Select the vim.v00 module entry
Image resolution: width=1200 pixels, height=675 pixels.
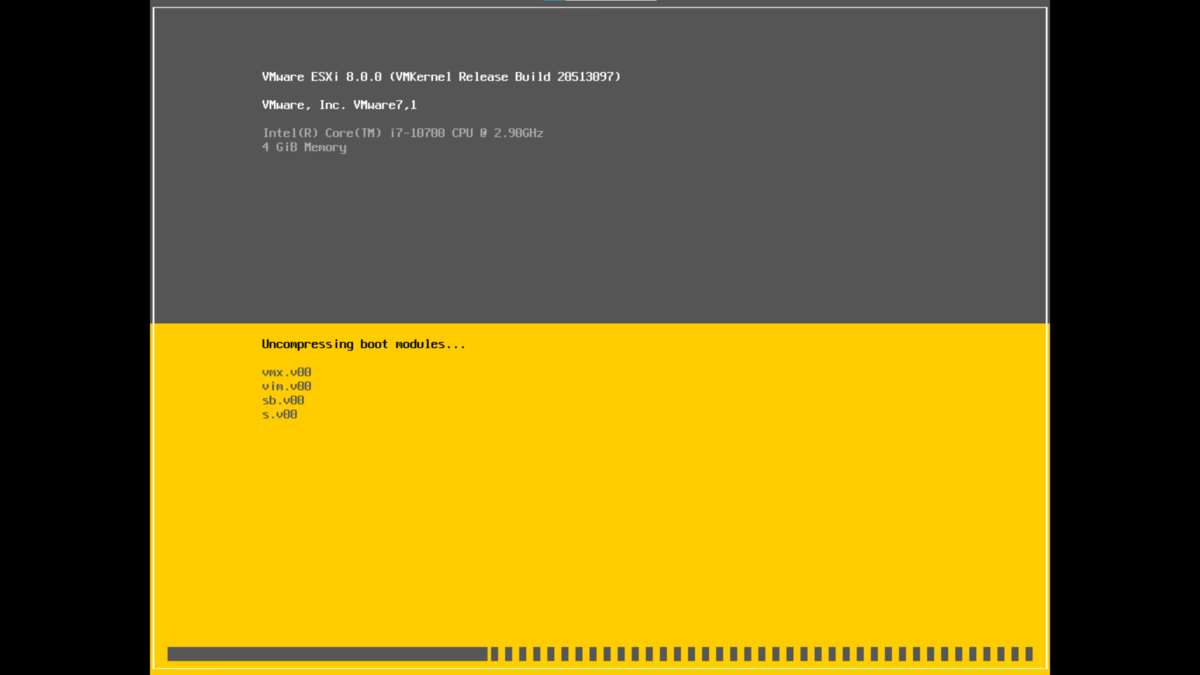tap(287, 386)
